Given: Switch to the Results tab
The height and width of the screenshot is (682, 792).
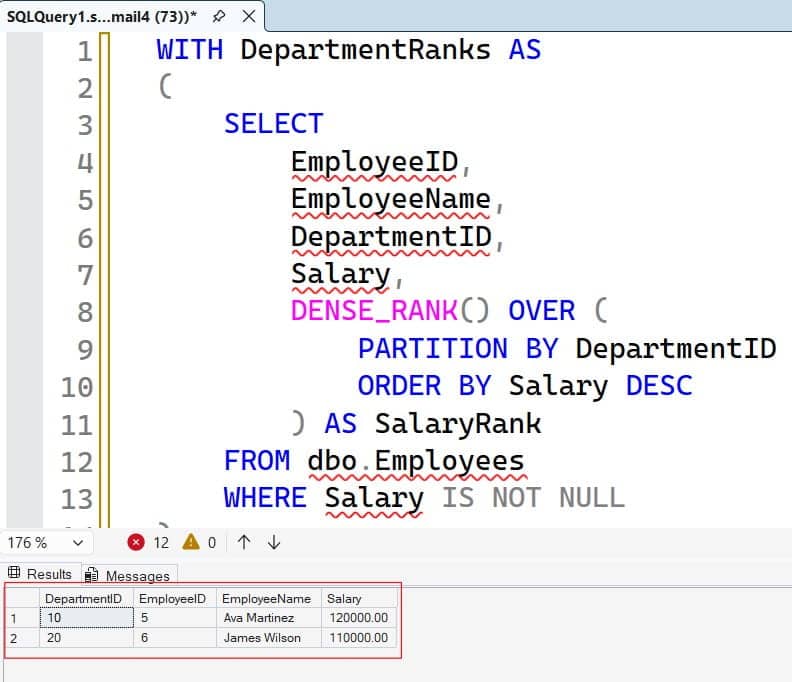Looking at the screenshot, I should tap(40, 573).
